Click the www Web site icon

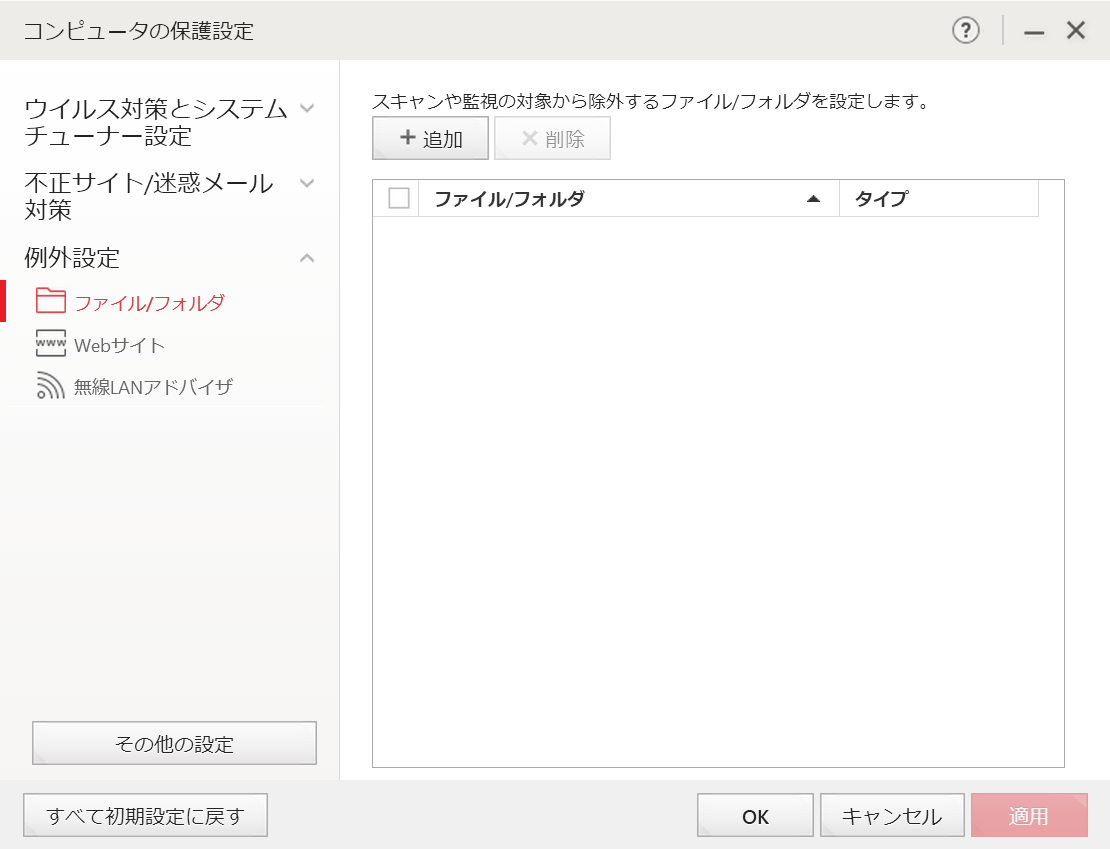[x=50, y=344]
